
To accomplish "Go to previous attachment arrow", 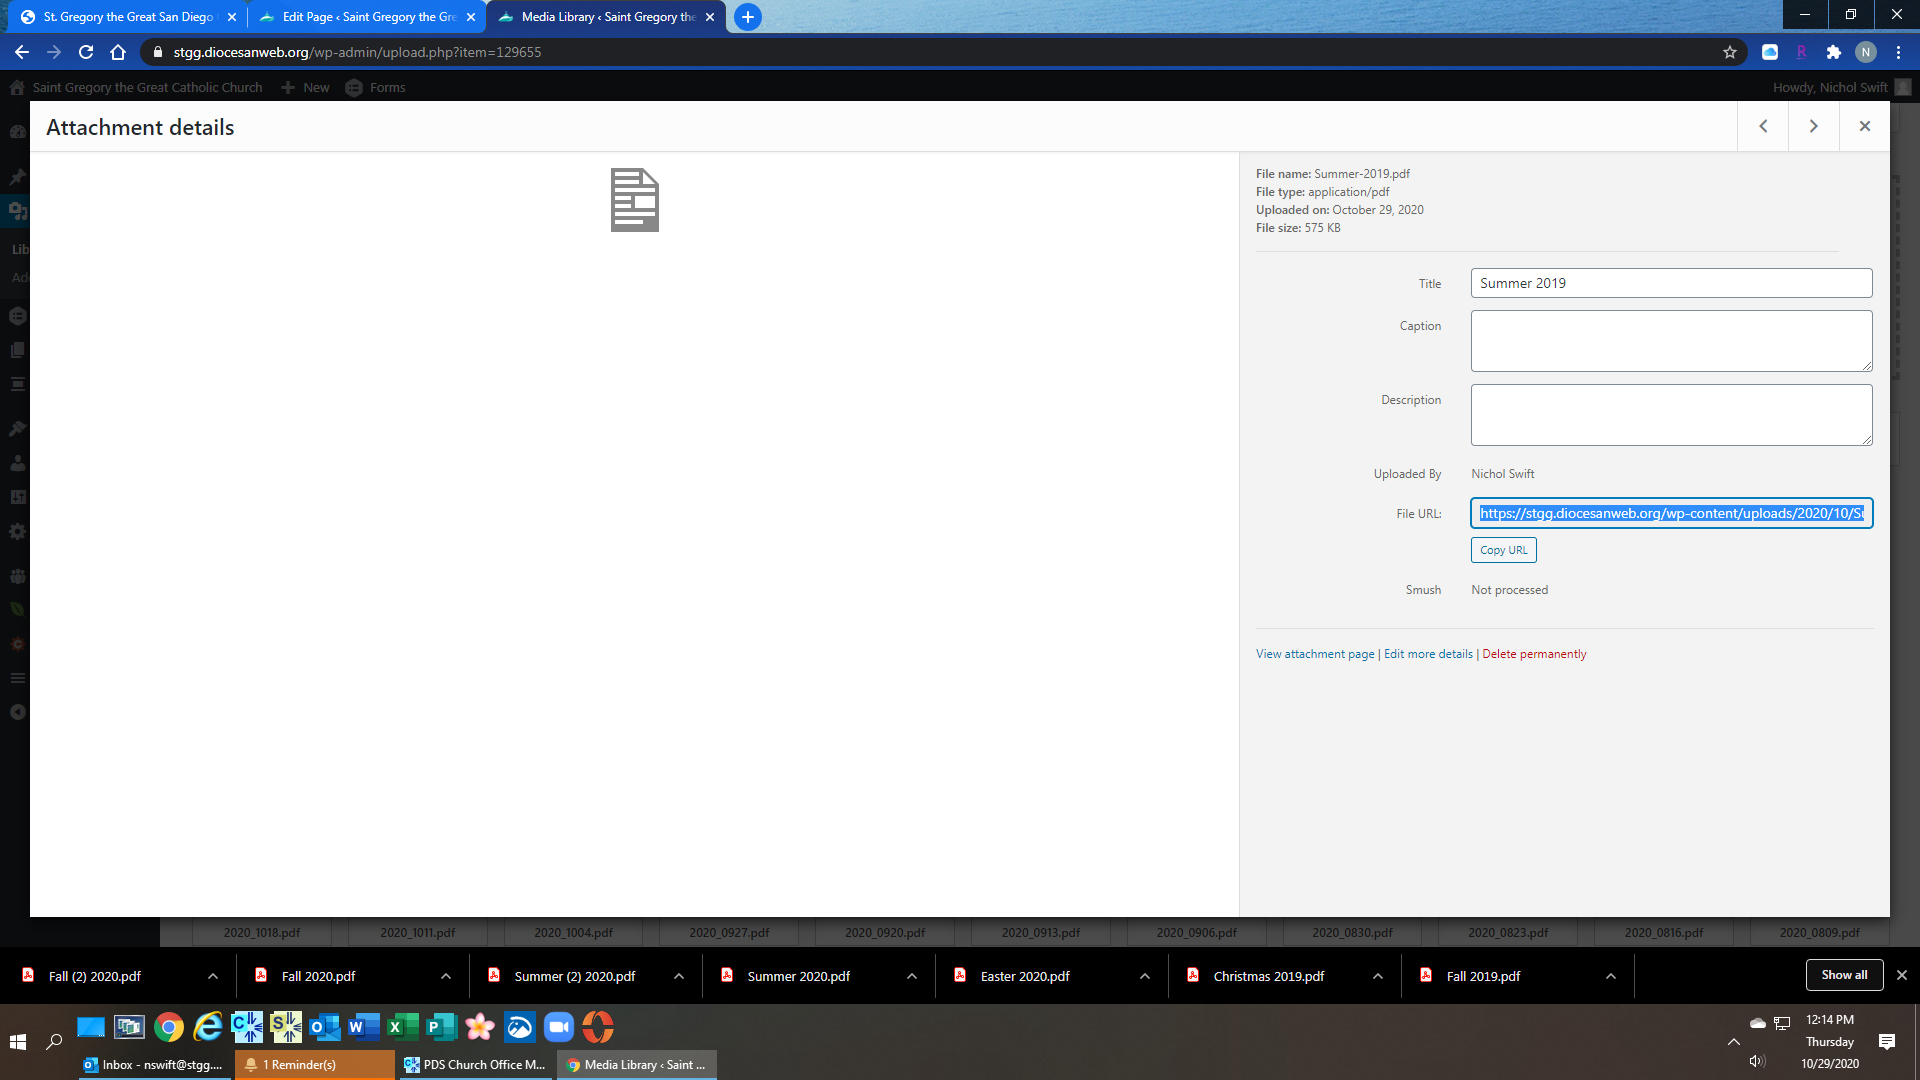I will pos(1763,126).
